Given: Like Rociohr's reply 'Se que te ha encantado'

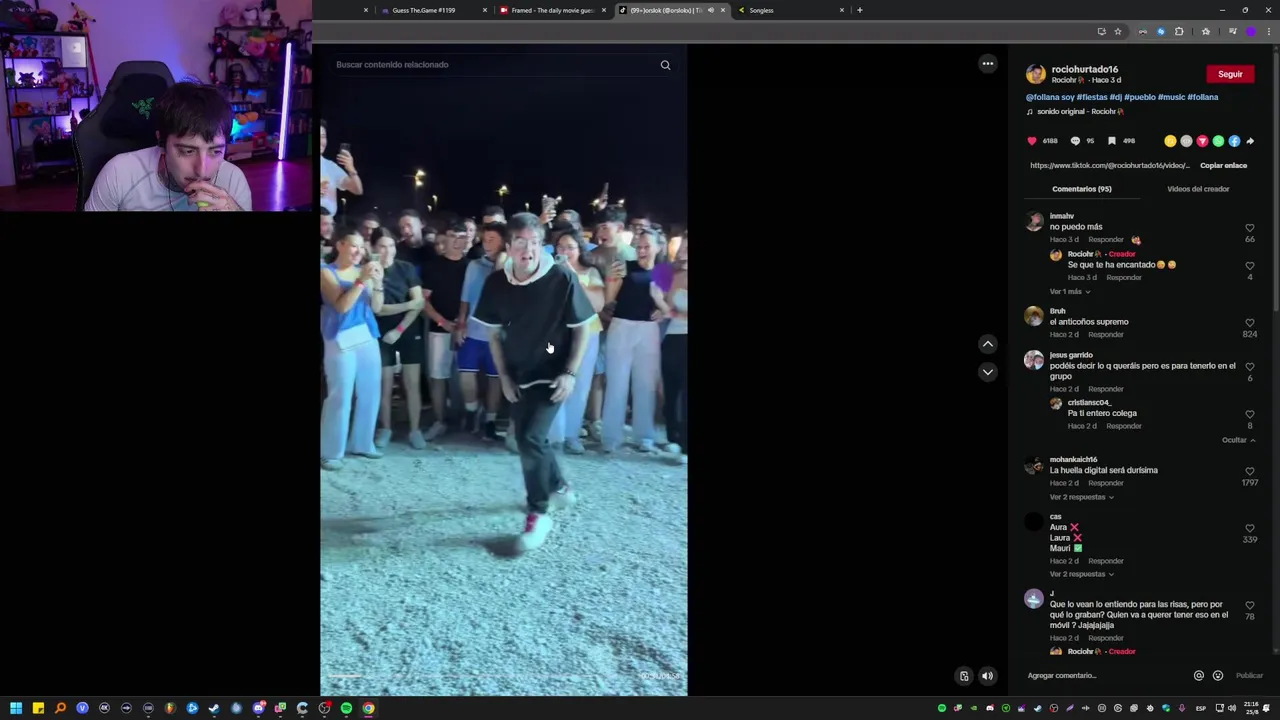Looking at the screenshot, I should (x=1249, y=266).
